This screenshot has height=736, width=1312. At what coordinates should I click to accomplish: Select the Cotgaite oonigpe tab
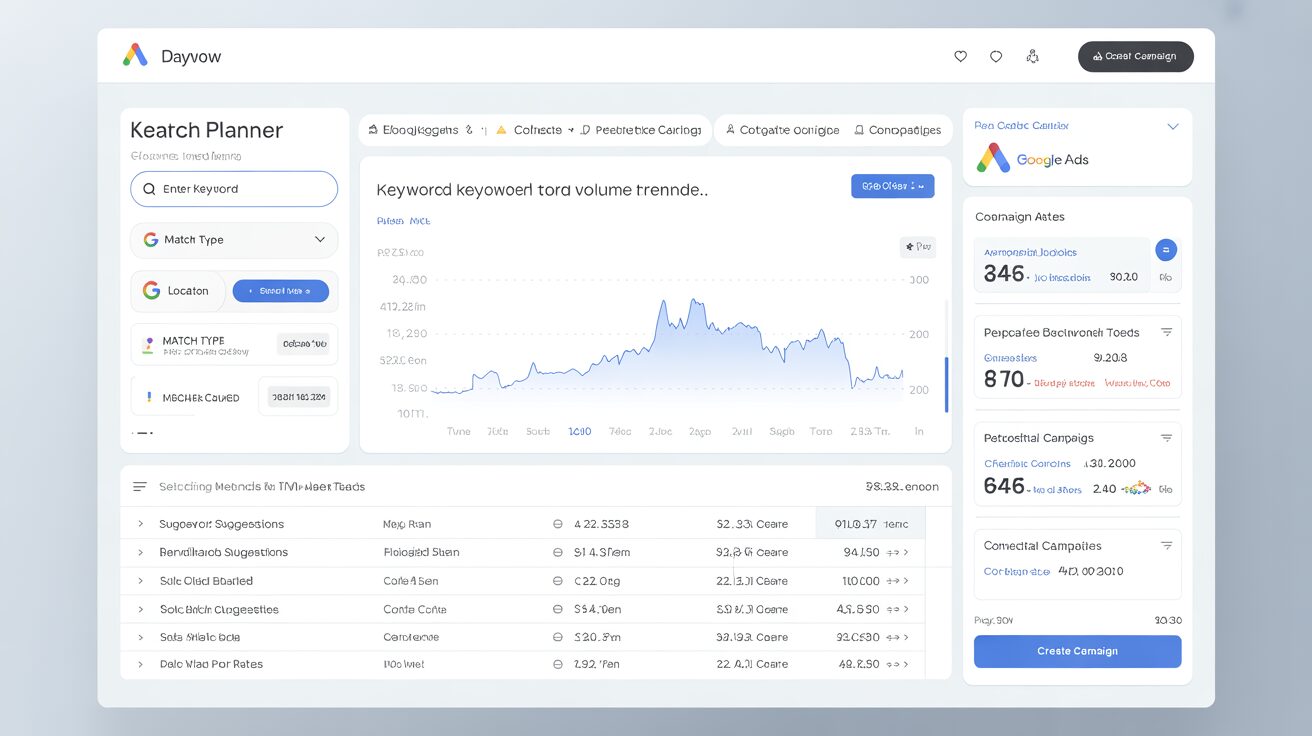(782, 130)
